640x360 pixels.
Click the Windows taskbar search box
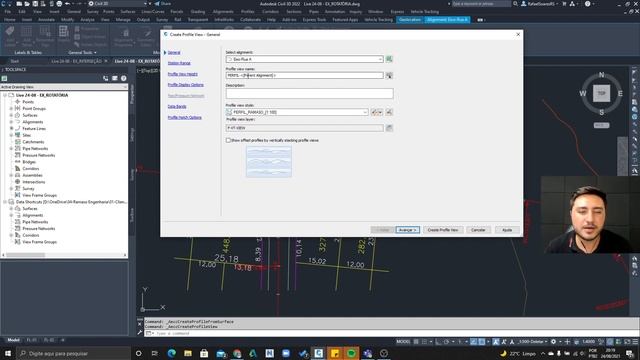click(73, 353)
